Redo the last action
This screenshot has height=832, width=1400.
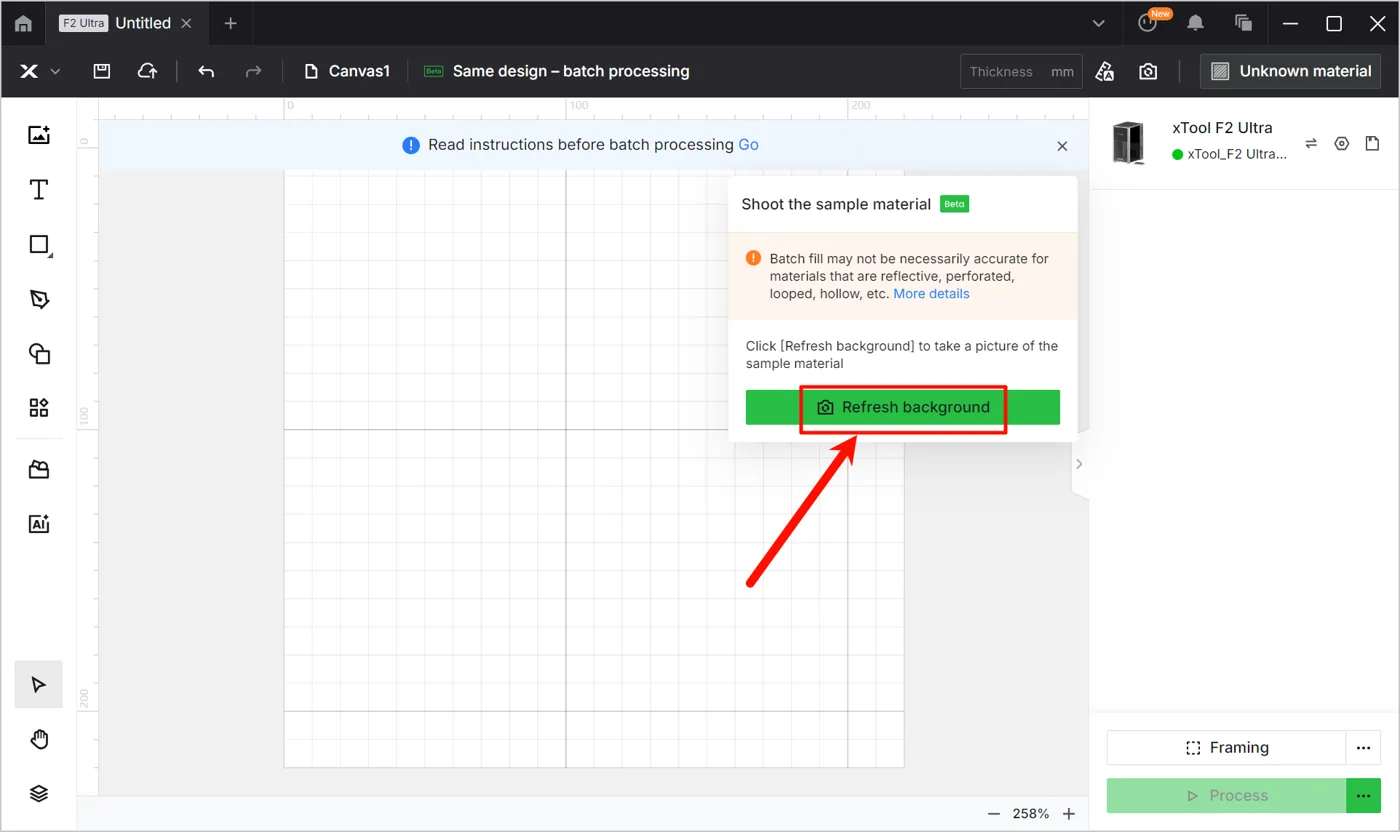tap(254, 71)
